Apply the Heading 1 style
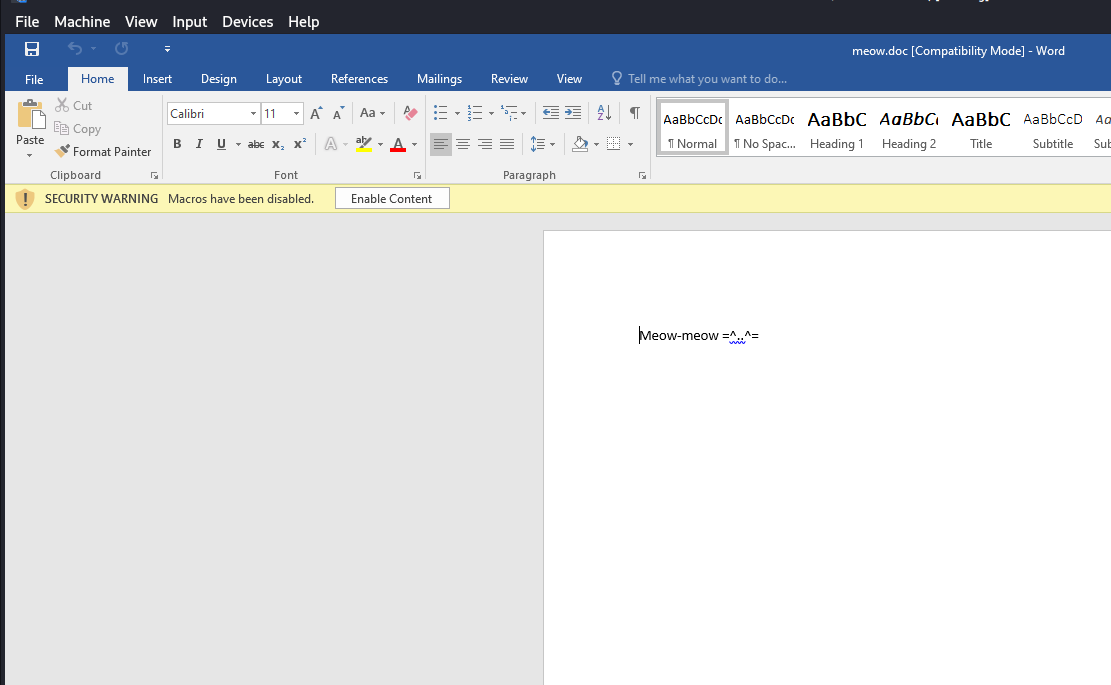This screenshot has height=685, width=1111. (x=837, y=128)
